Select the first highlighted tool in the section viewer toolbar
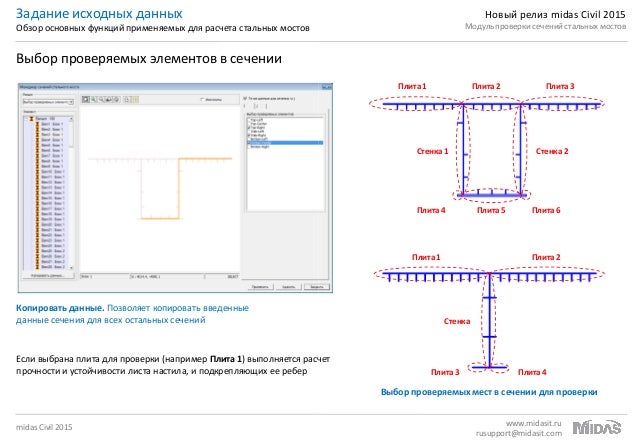This screenshot has height=442, width=638. click(85, 99)
